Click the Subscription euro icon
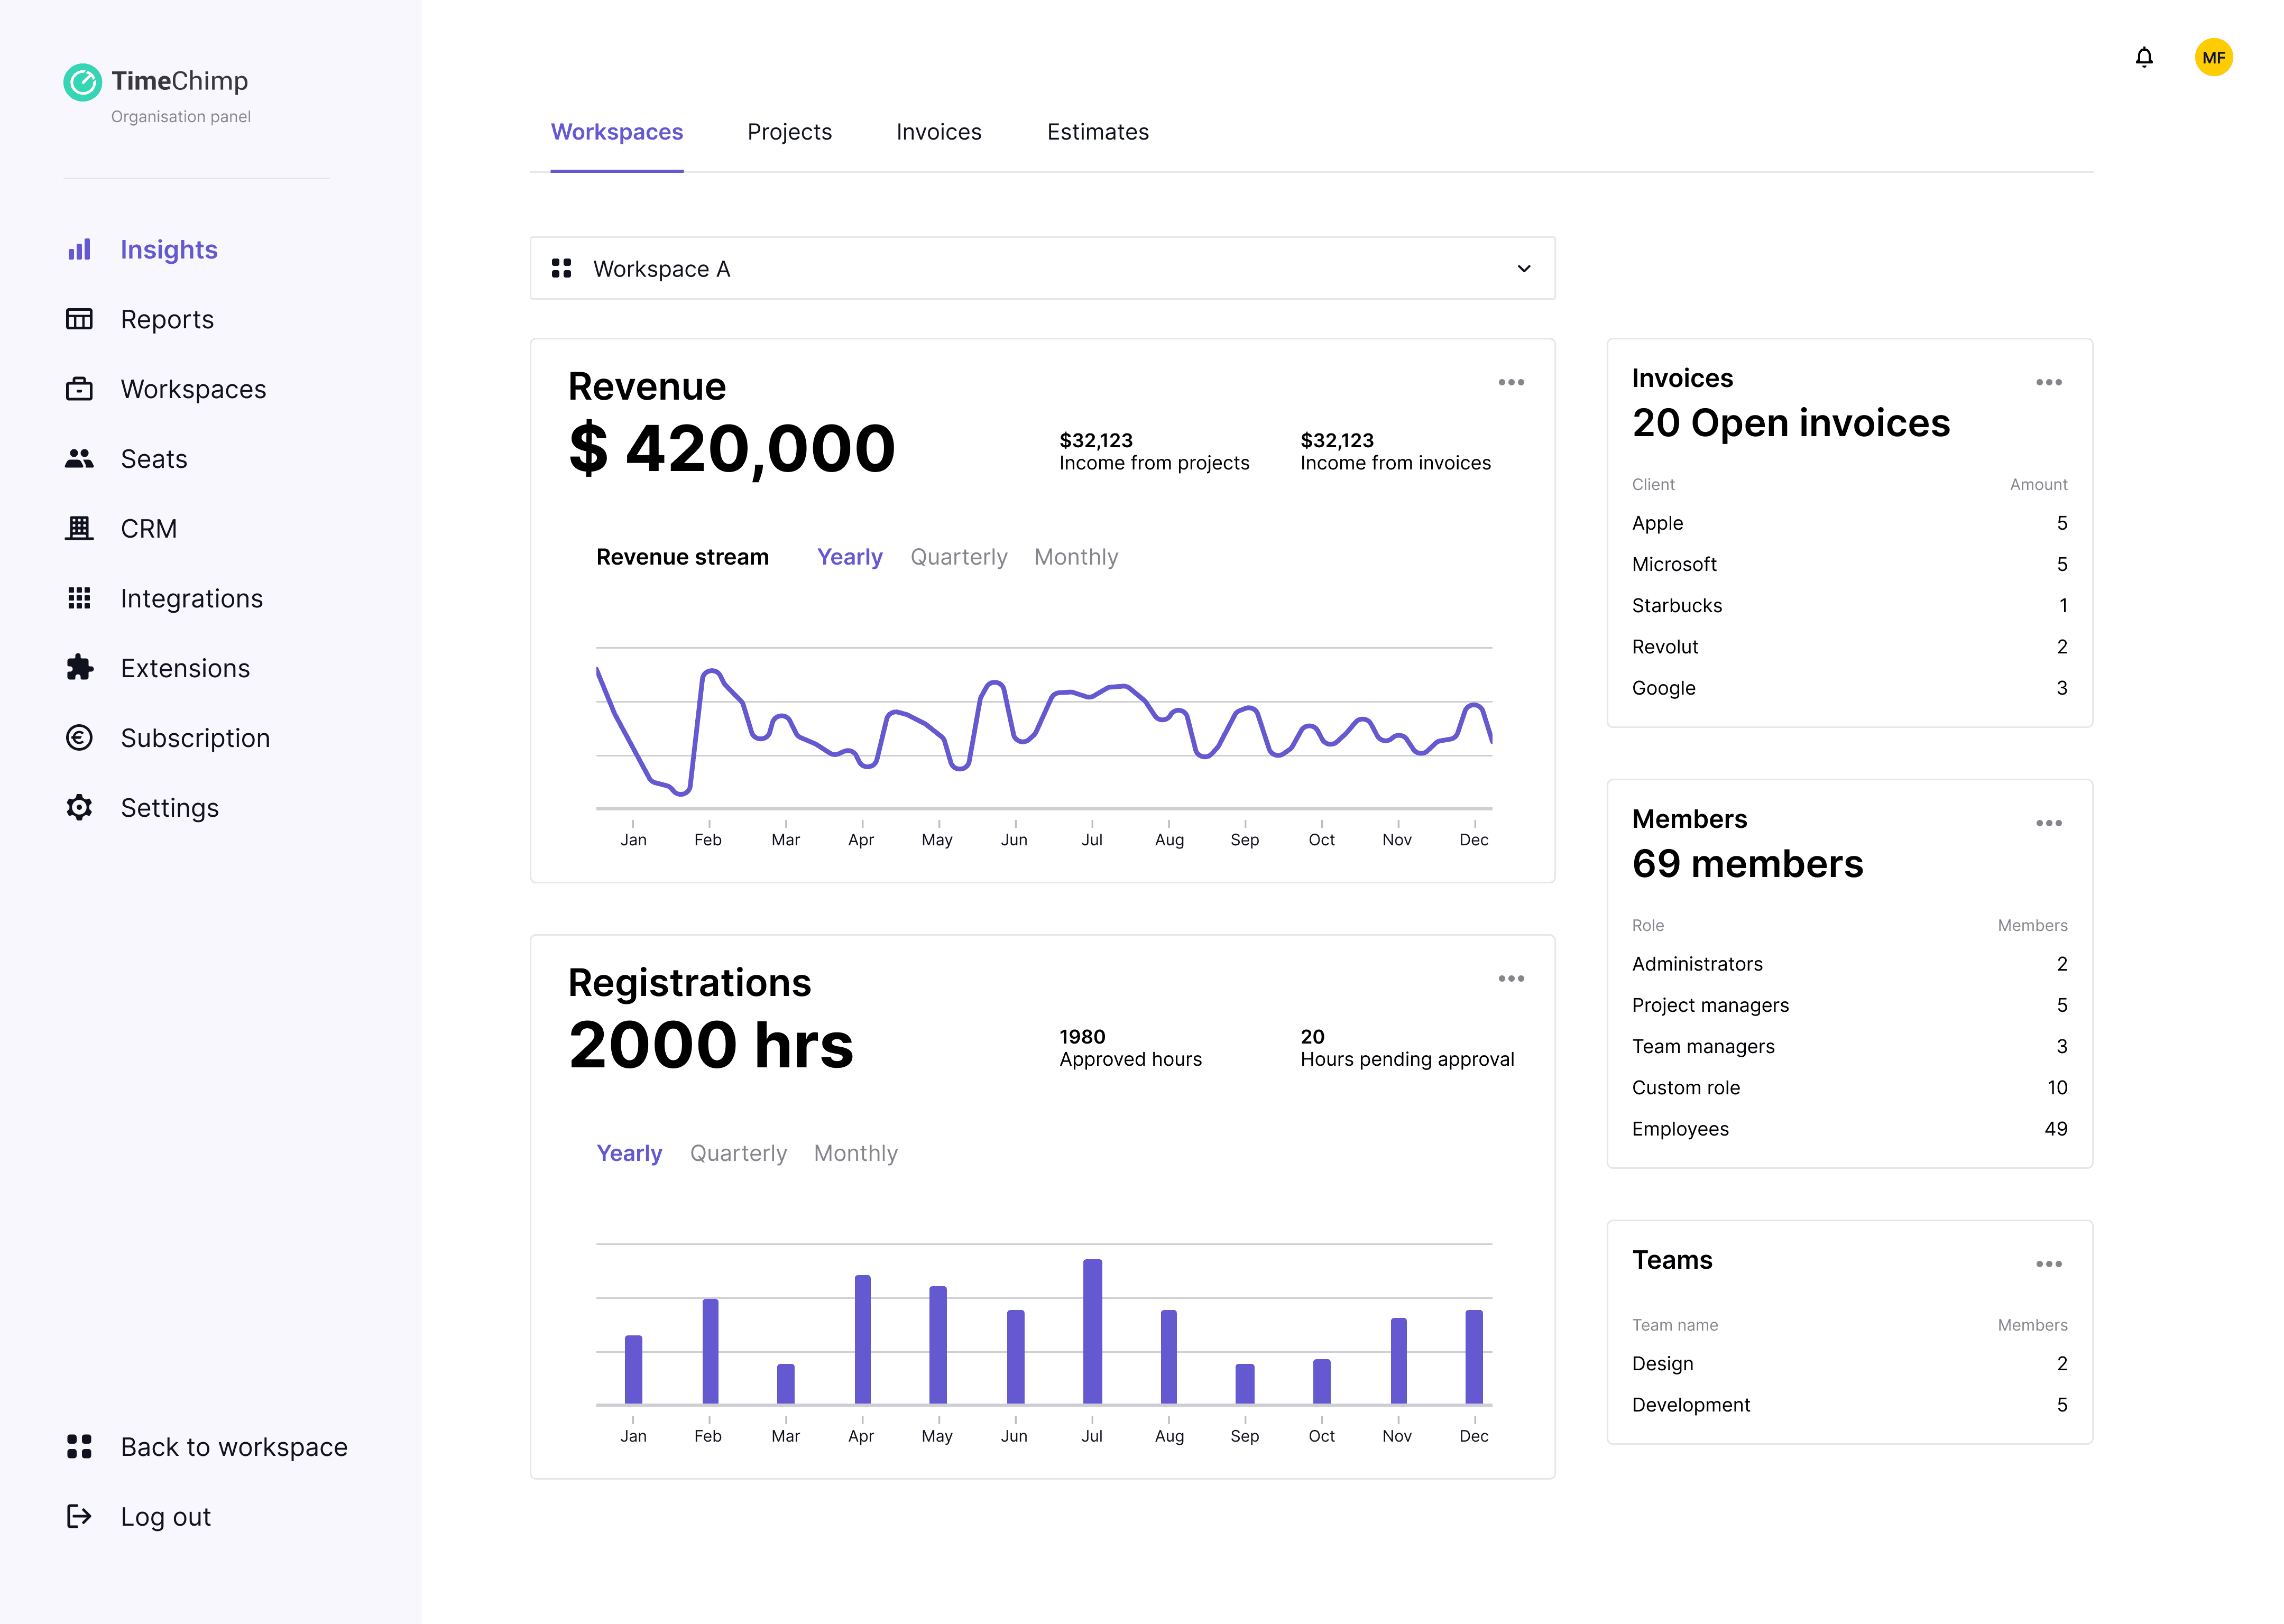Image resolution: width=2284 pixels, height=1624 pixels. [79, 738]
